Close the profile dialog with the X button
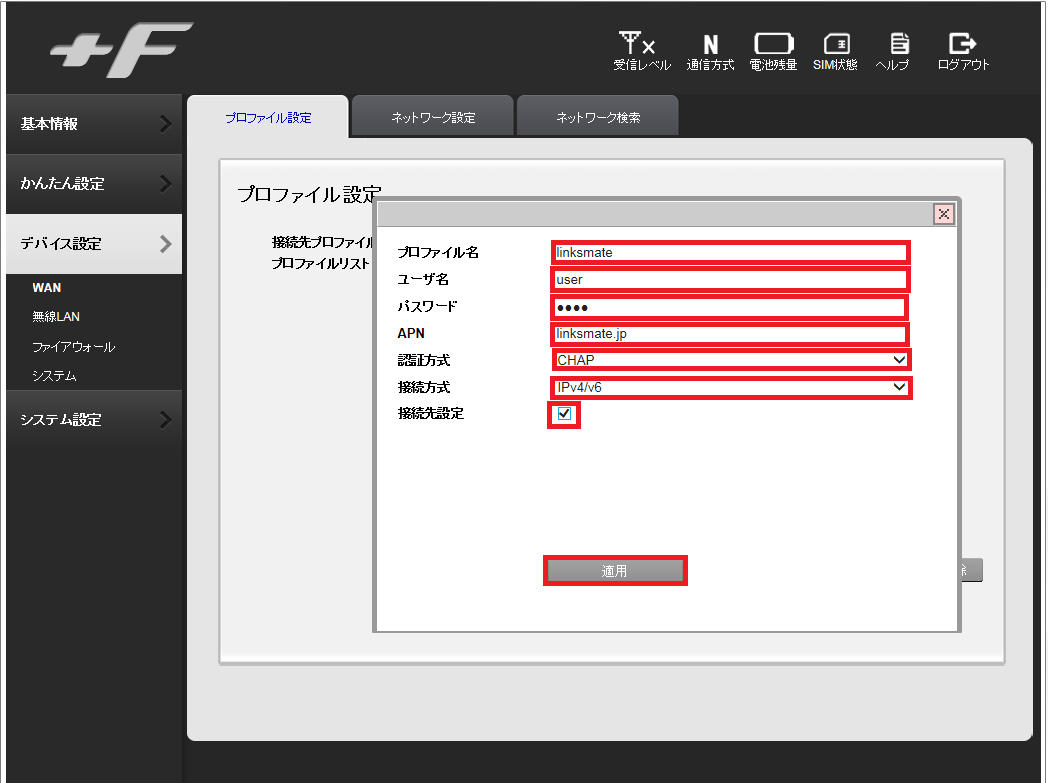This screenshot has width=1048, height=783. tap(943, 214)
